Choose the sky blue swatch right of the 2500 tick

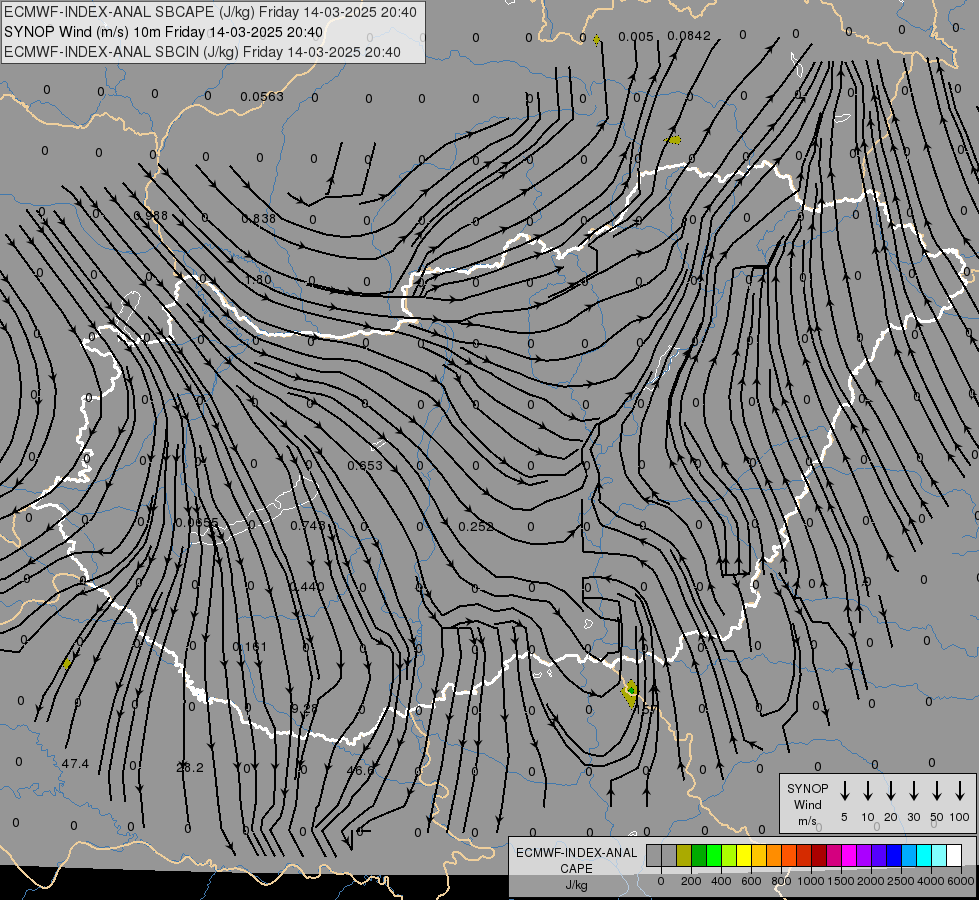(910, 855)
